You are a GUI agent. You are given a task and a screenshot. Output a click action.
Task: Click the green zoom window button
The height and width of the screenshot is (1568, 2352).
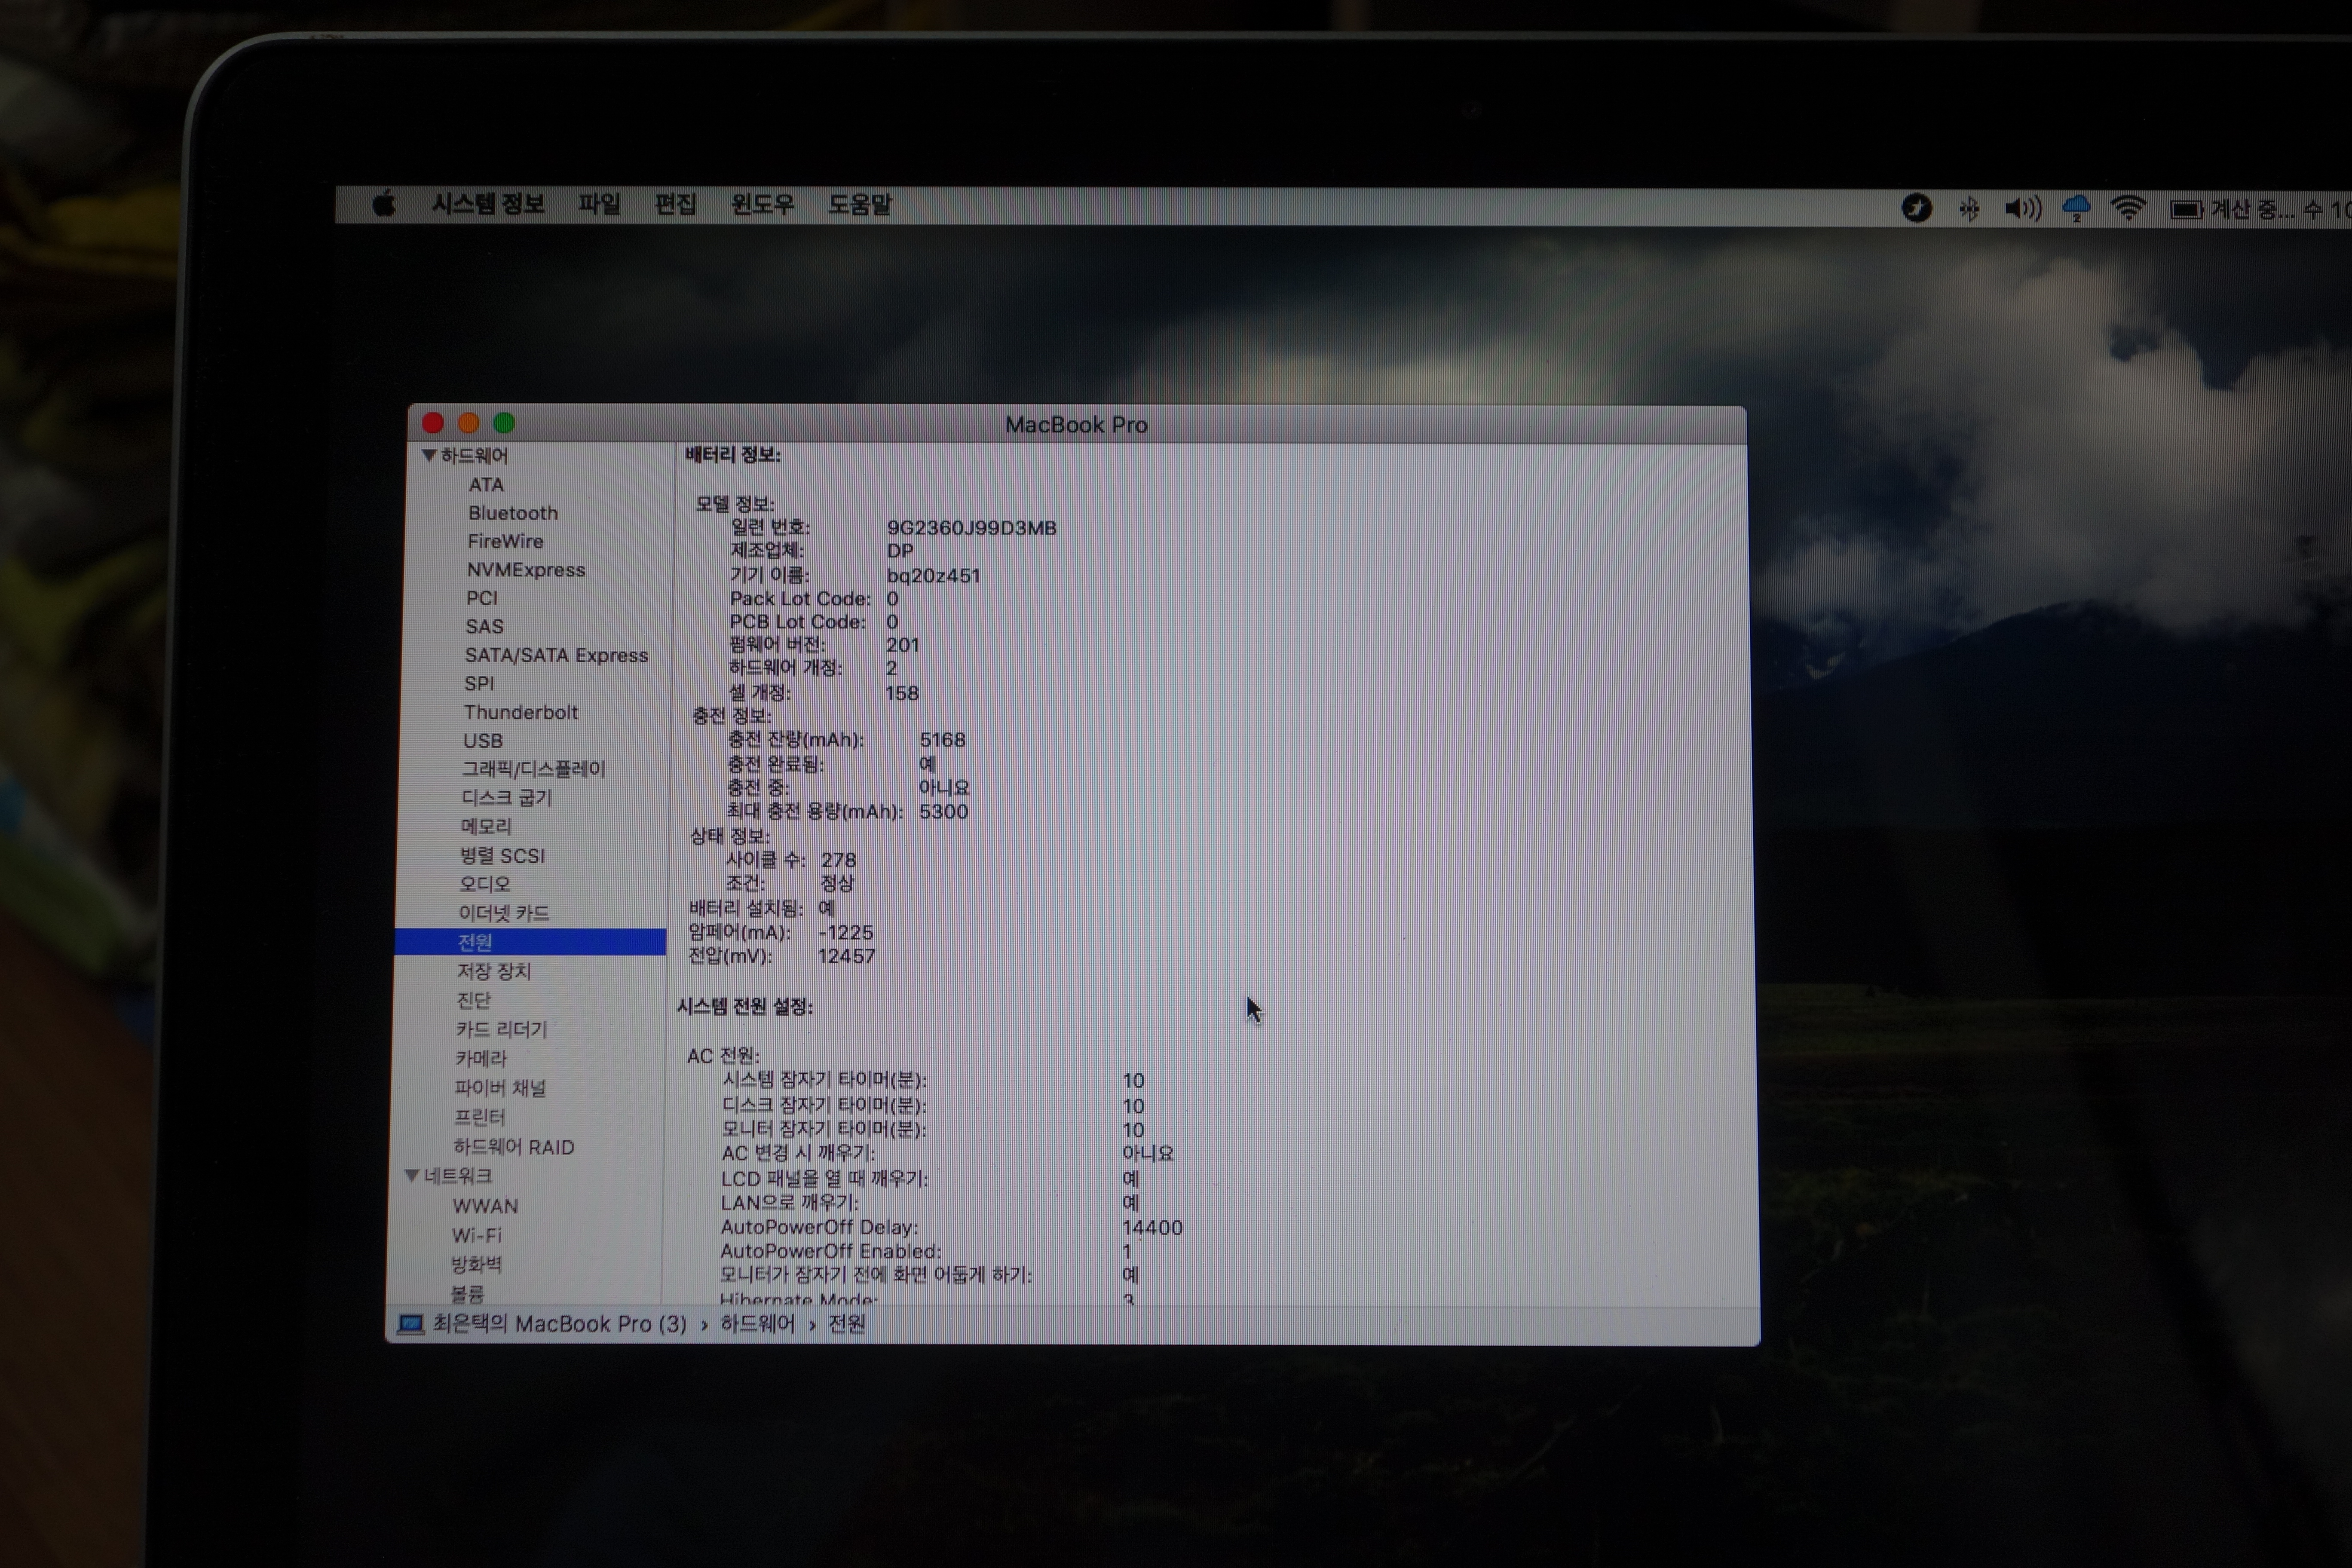(504, 423)
